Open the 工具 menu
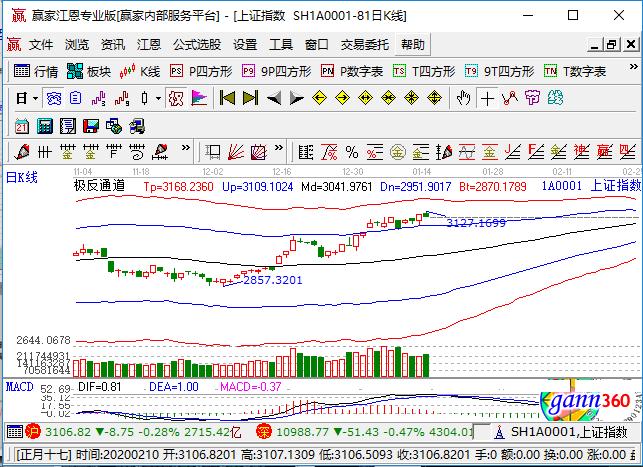The image size is (643, 467). pyautogui.click(x=280, y=44)
